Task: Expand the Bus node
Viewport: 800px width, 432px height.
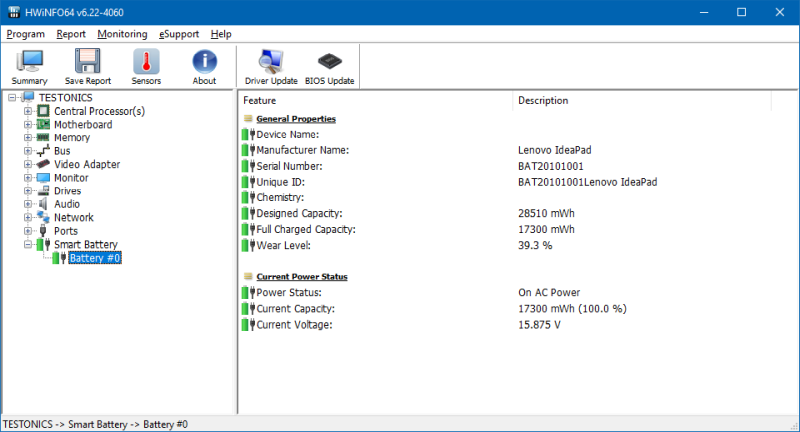Action: (x=28, y=151)
